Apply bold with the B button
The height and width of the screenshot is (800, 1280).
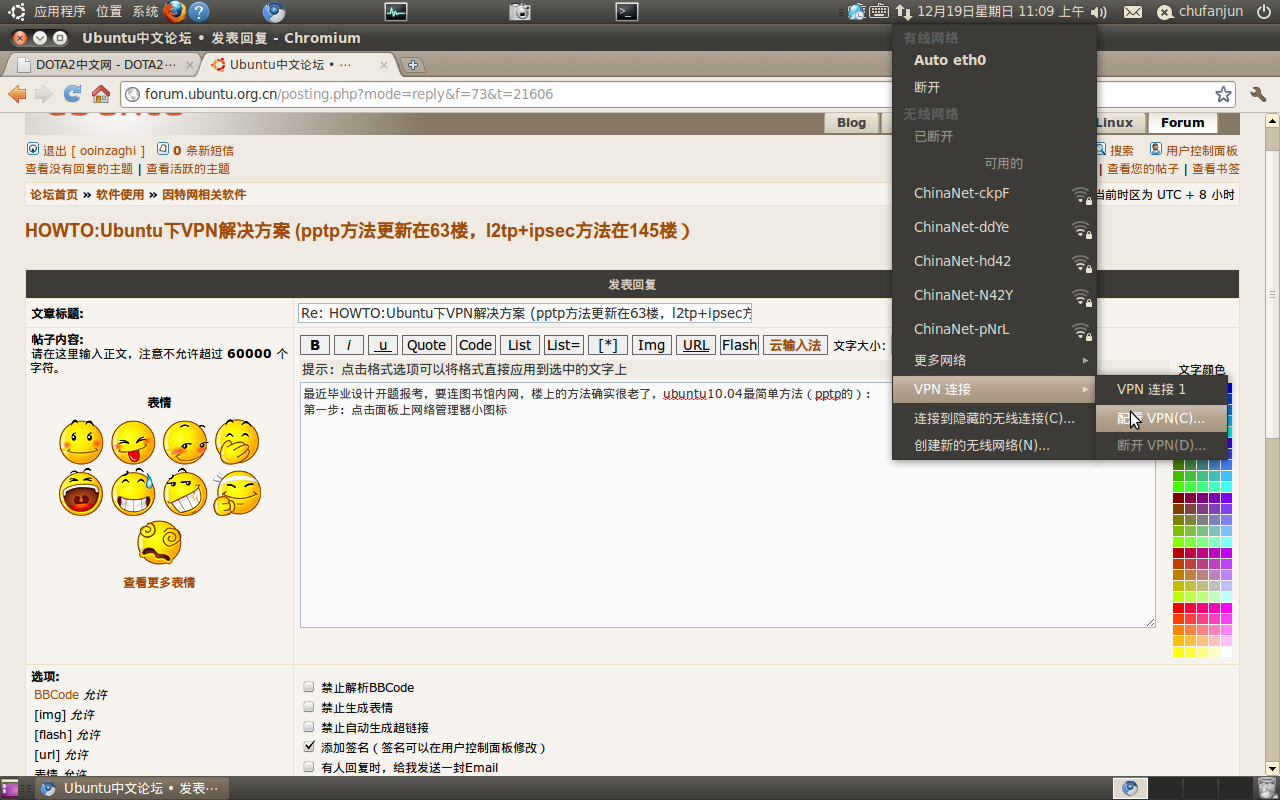pos(315,345)
